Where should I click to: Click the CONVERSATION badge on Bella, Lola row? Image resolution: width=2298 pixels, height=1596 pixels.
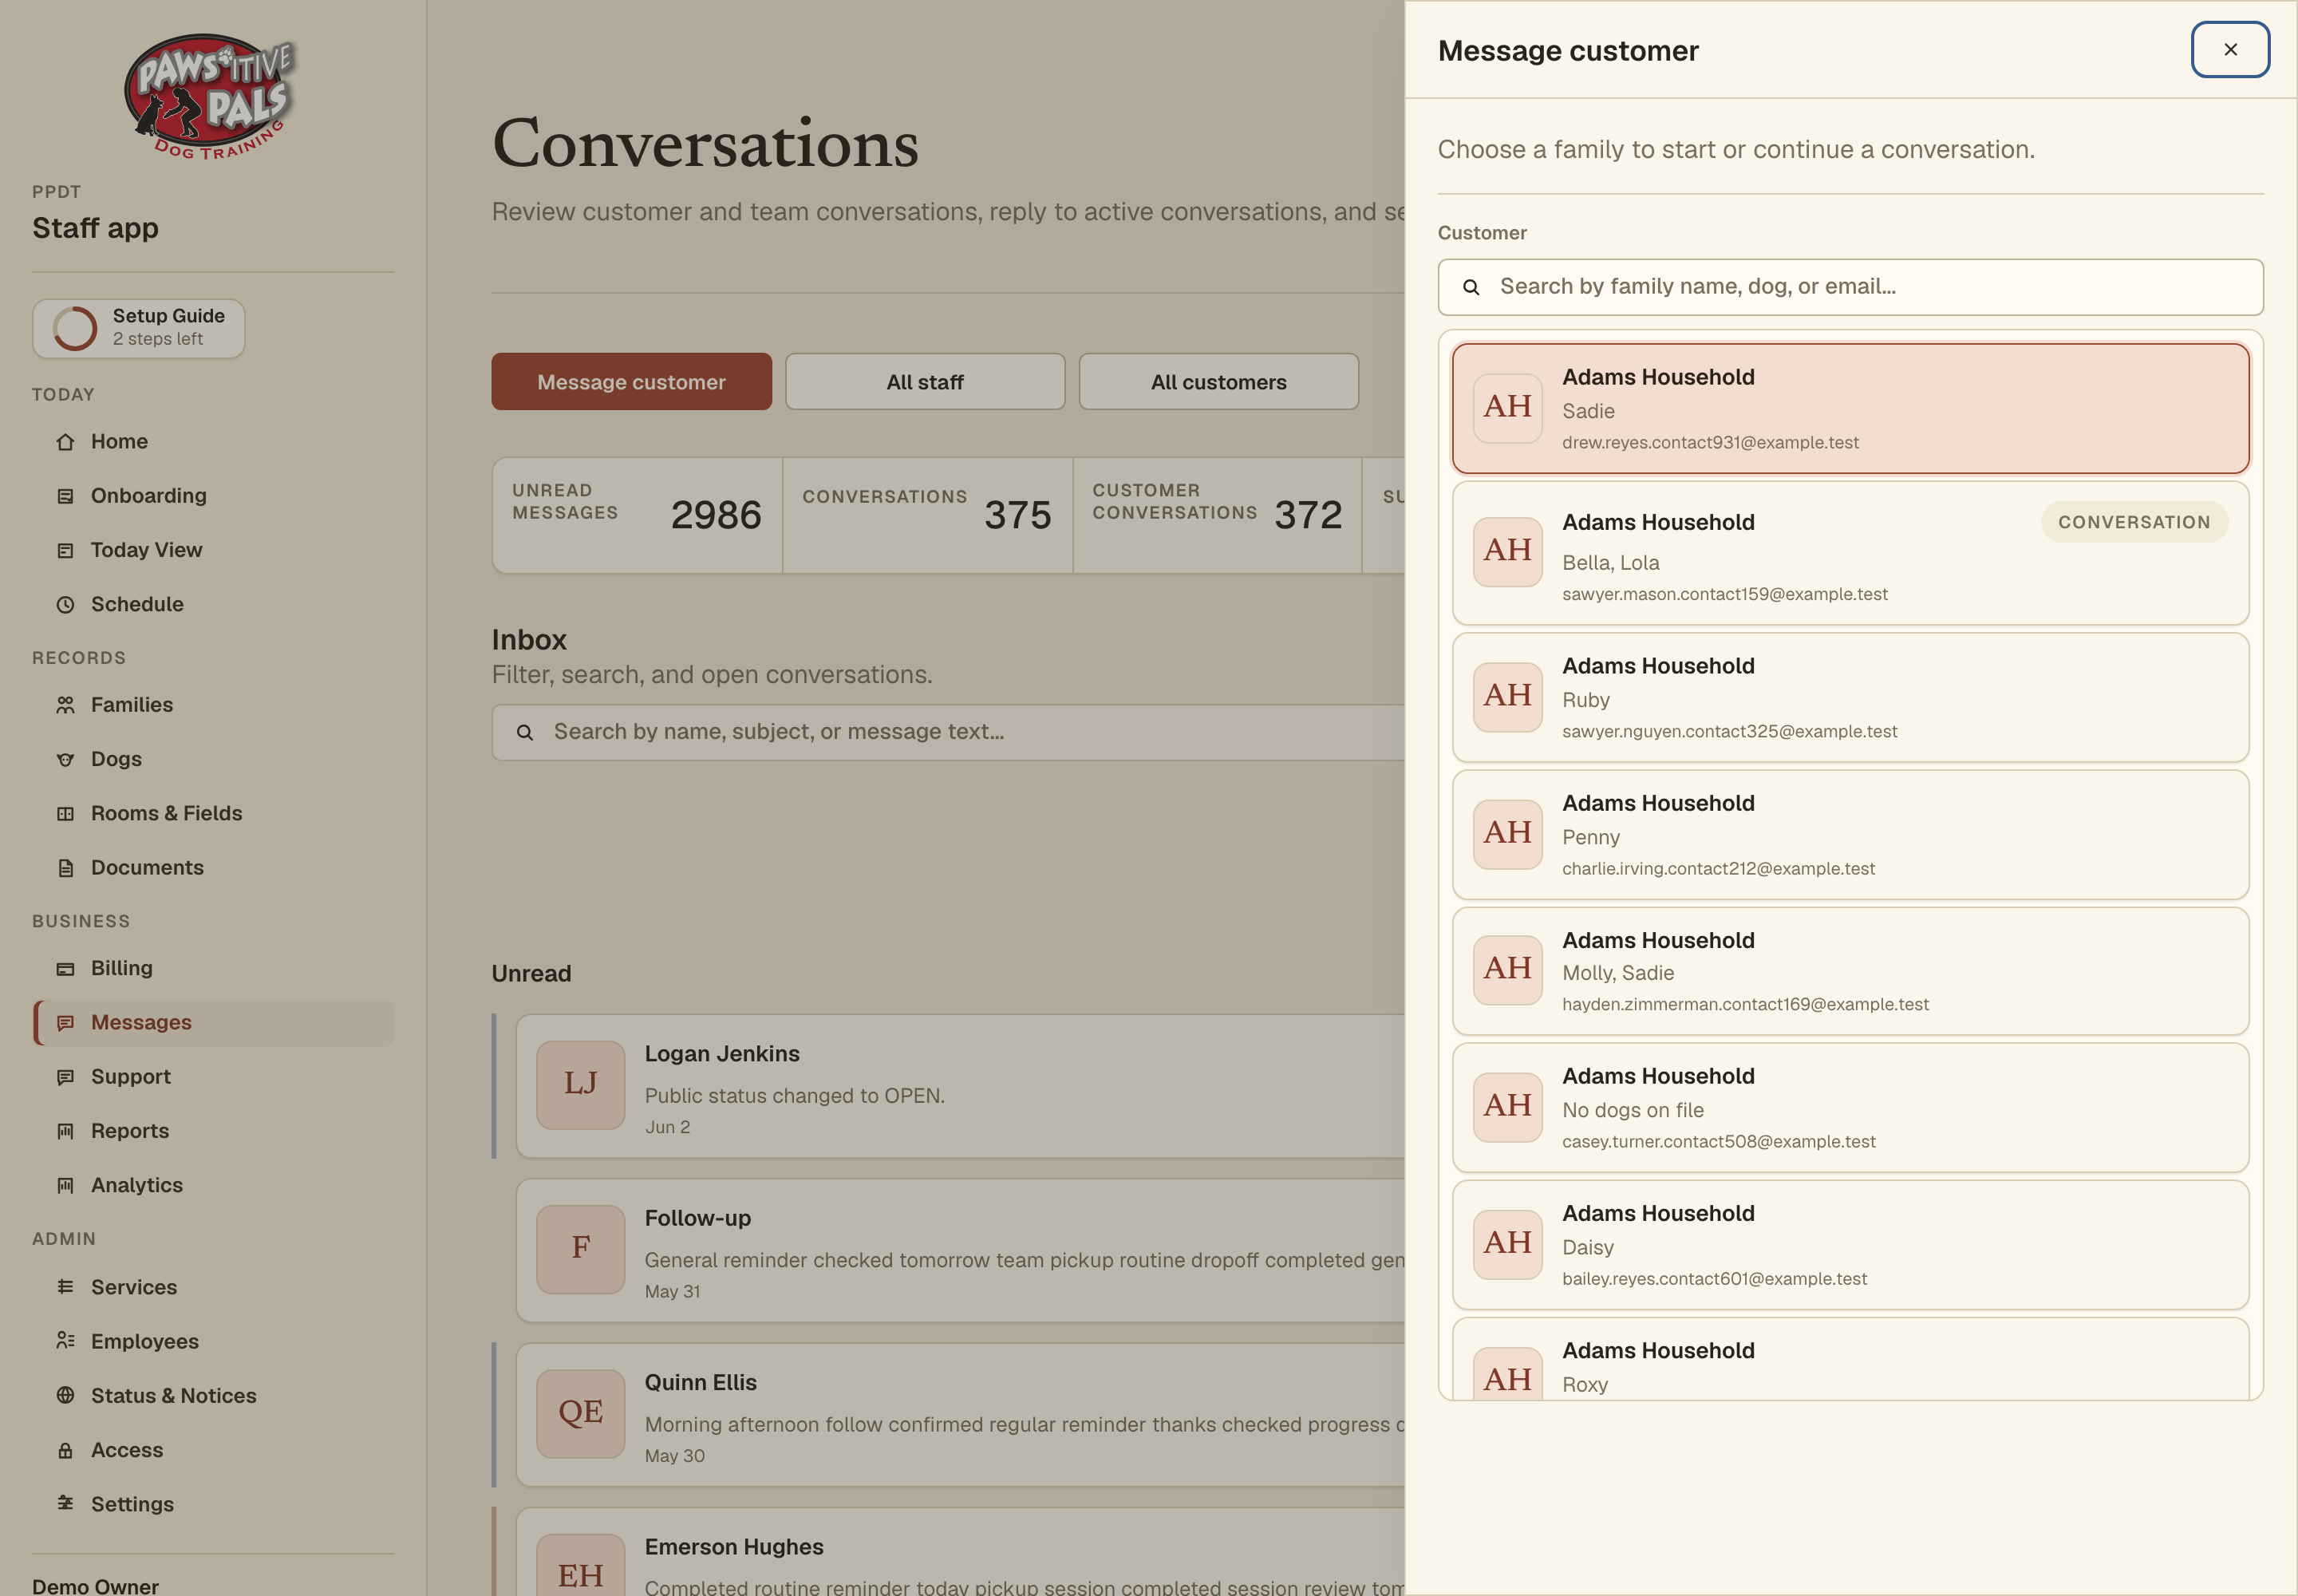[2134, 522]
